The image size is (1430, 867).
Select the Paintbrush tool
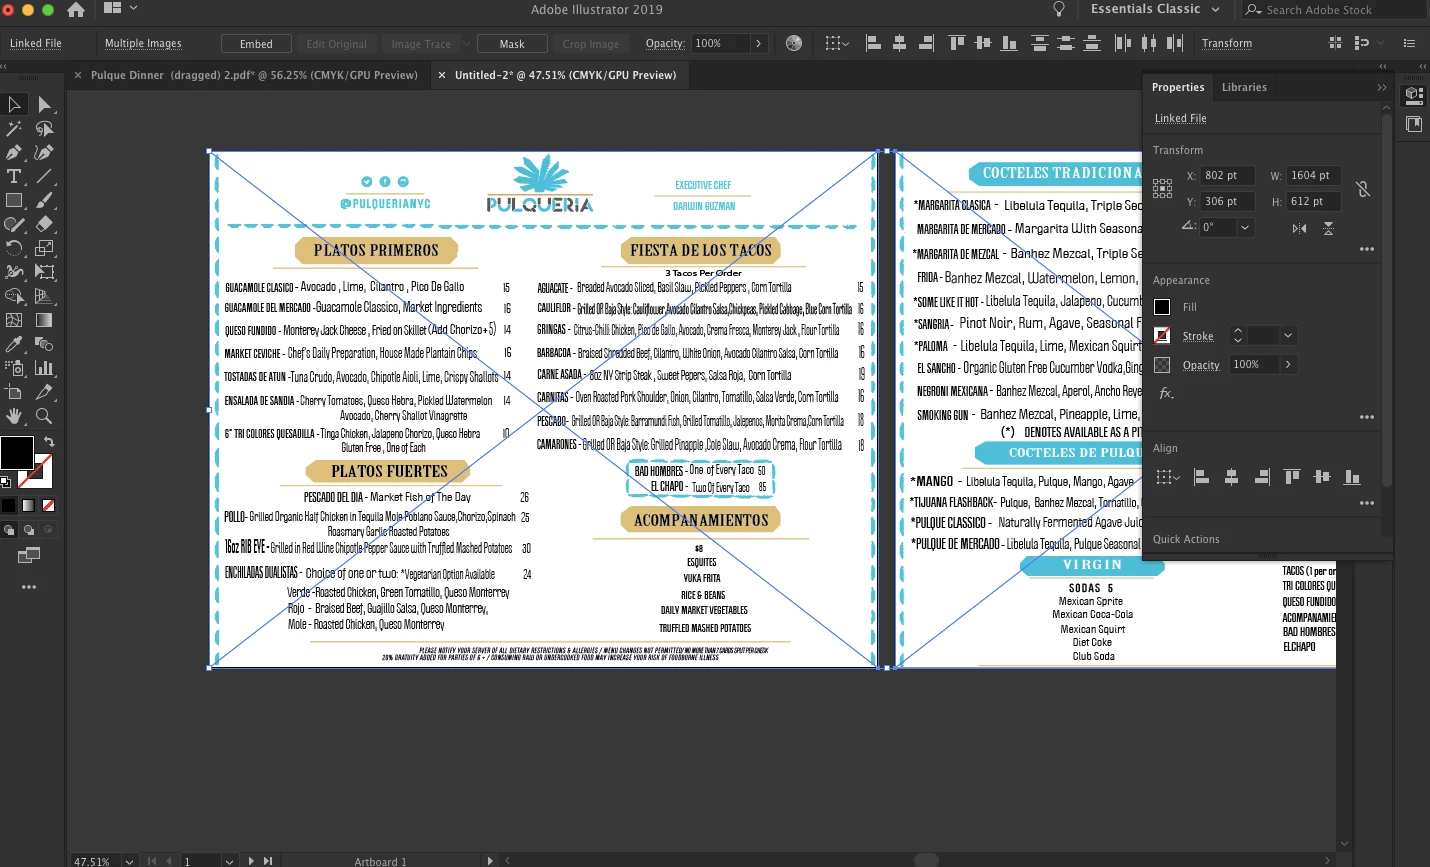(44, 200)
